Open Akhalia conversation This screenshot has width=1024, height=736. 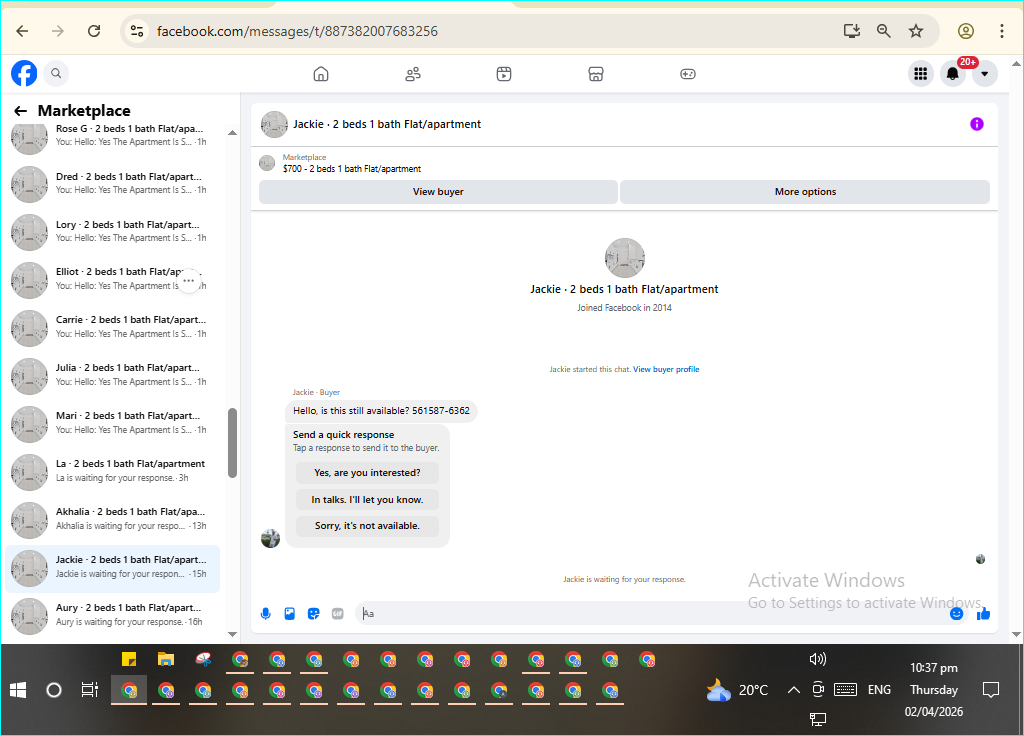(112, 519)
